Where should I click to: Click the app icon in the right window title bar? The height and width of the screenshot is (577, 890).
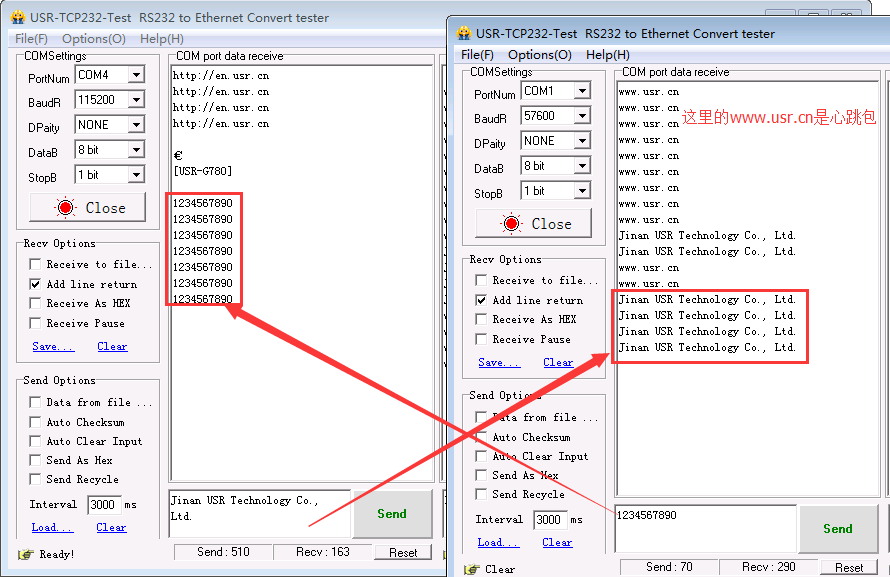[464, 33]
